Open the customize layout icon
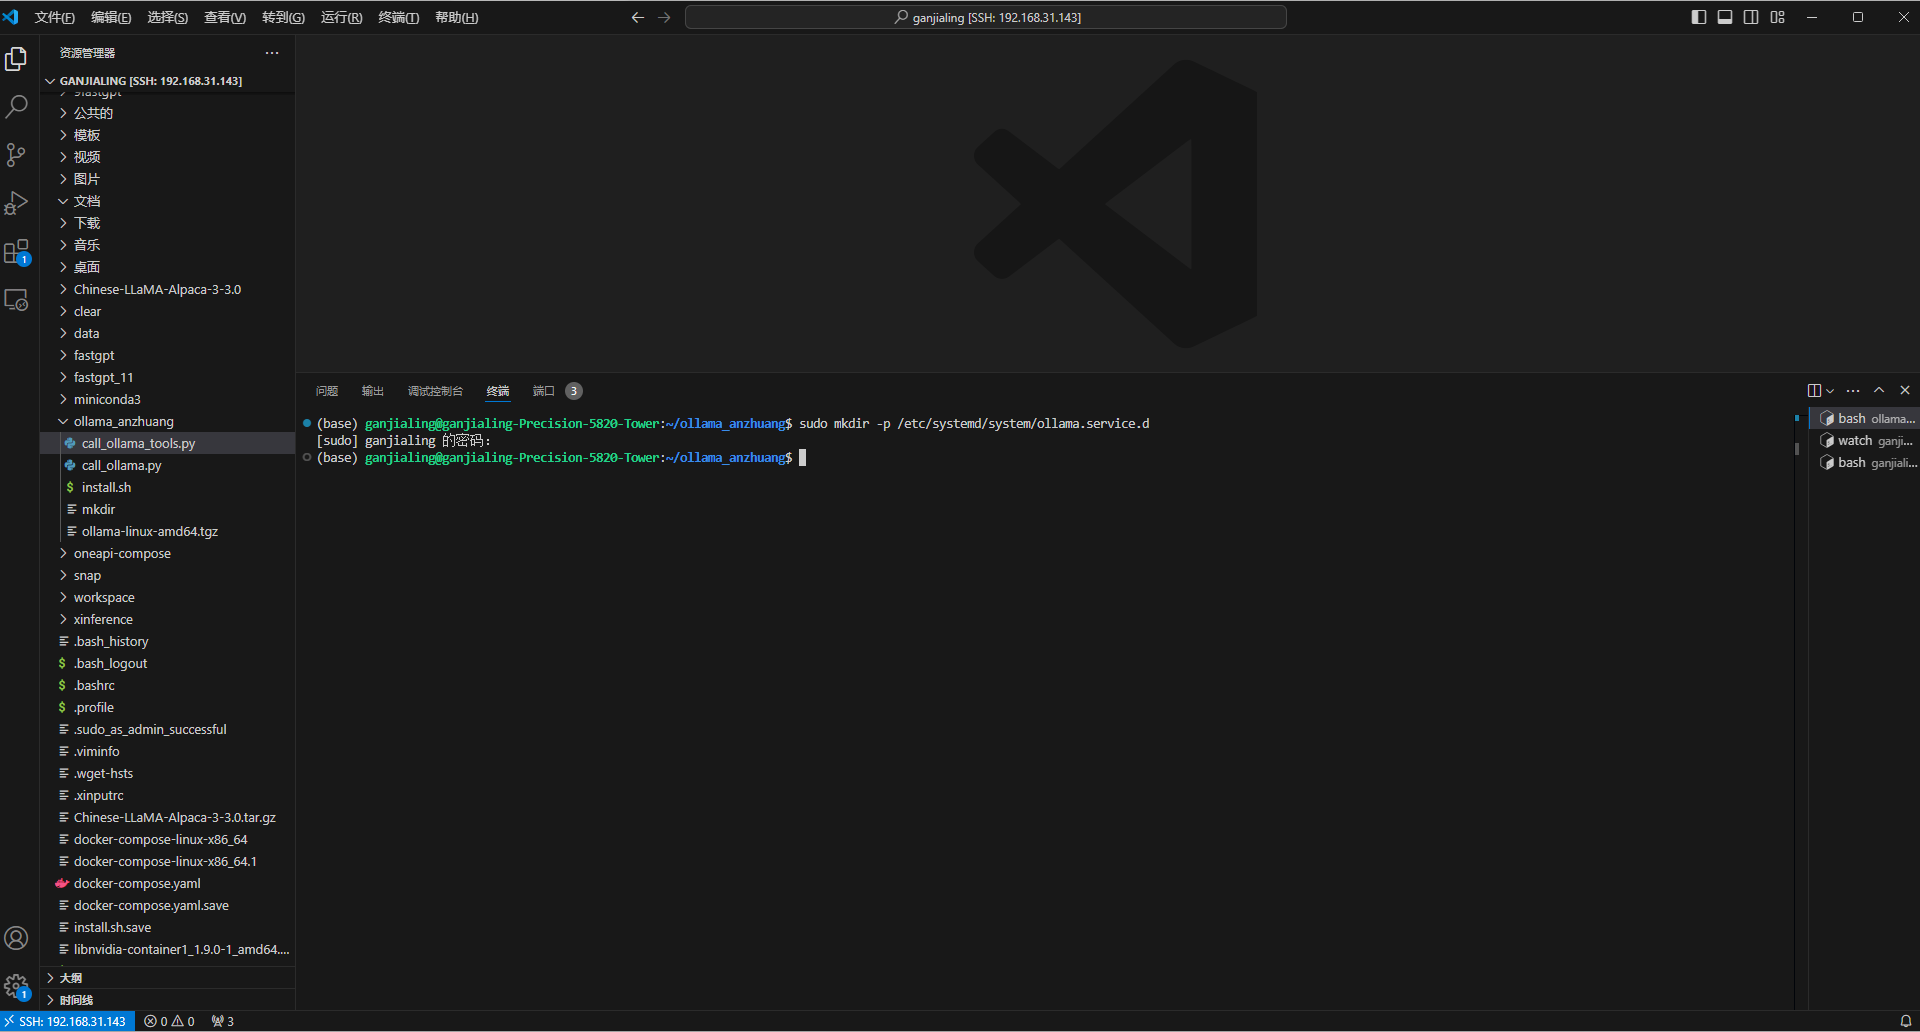The width and height of the screenshot is (1920, 1032). click(1777, 17)
